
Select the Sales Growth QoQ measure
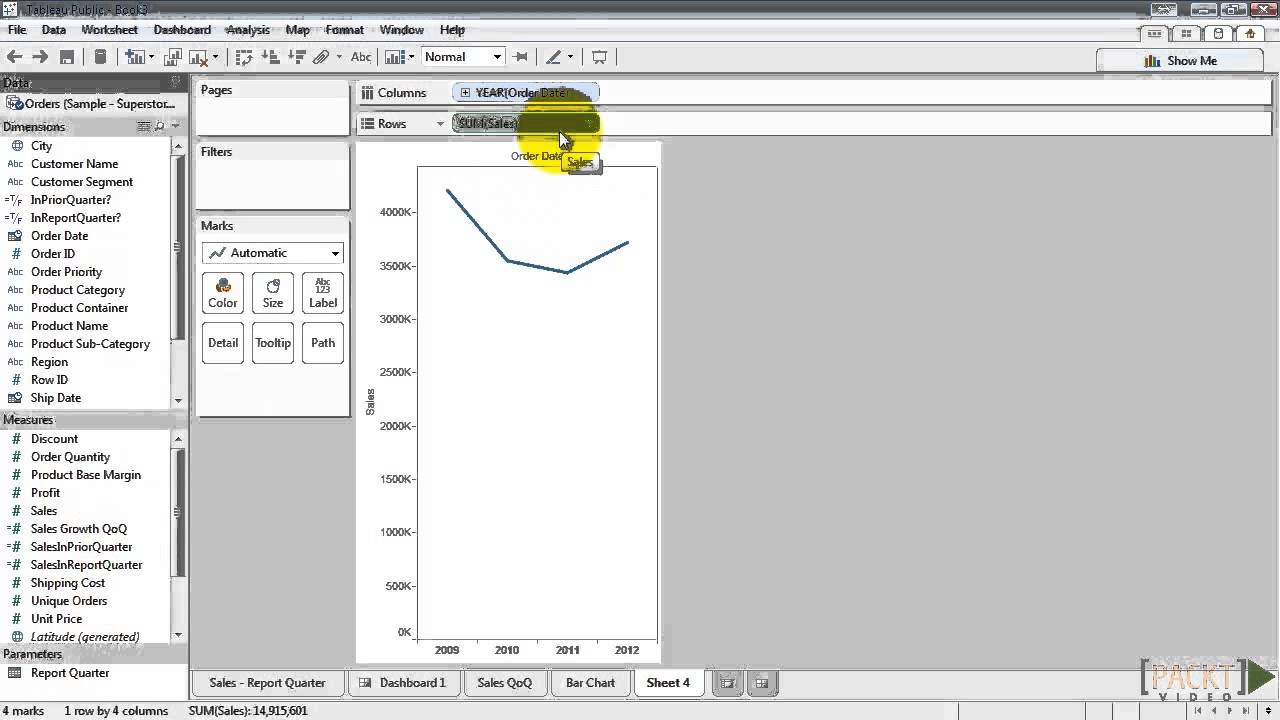[79, 529]
